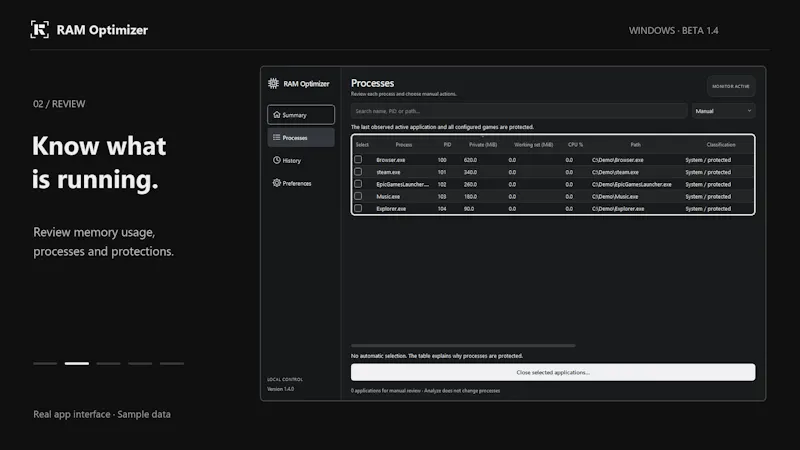Mark the Explorer.exe checkbox
This screenshot has height=450, width=800.
[x=358, y=209]
